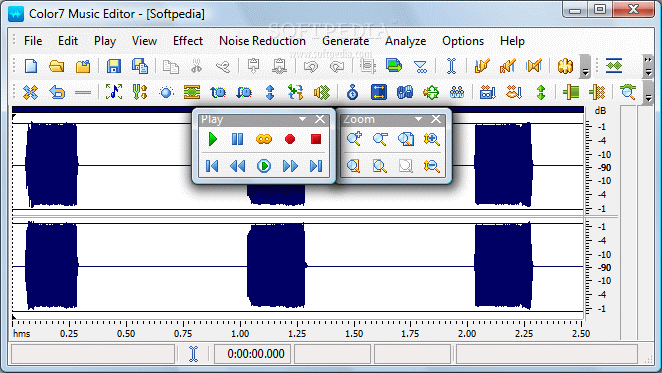This screenshot has width=662, height=373.
Task: Click the I-beam icon in status bar
Action: [193, 354]
